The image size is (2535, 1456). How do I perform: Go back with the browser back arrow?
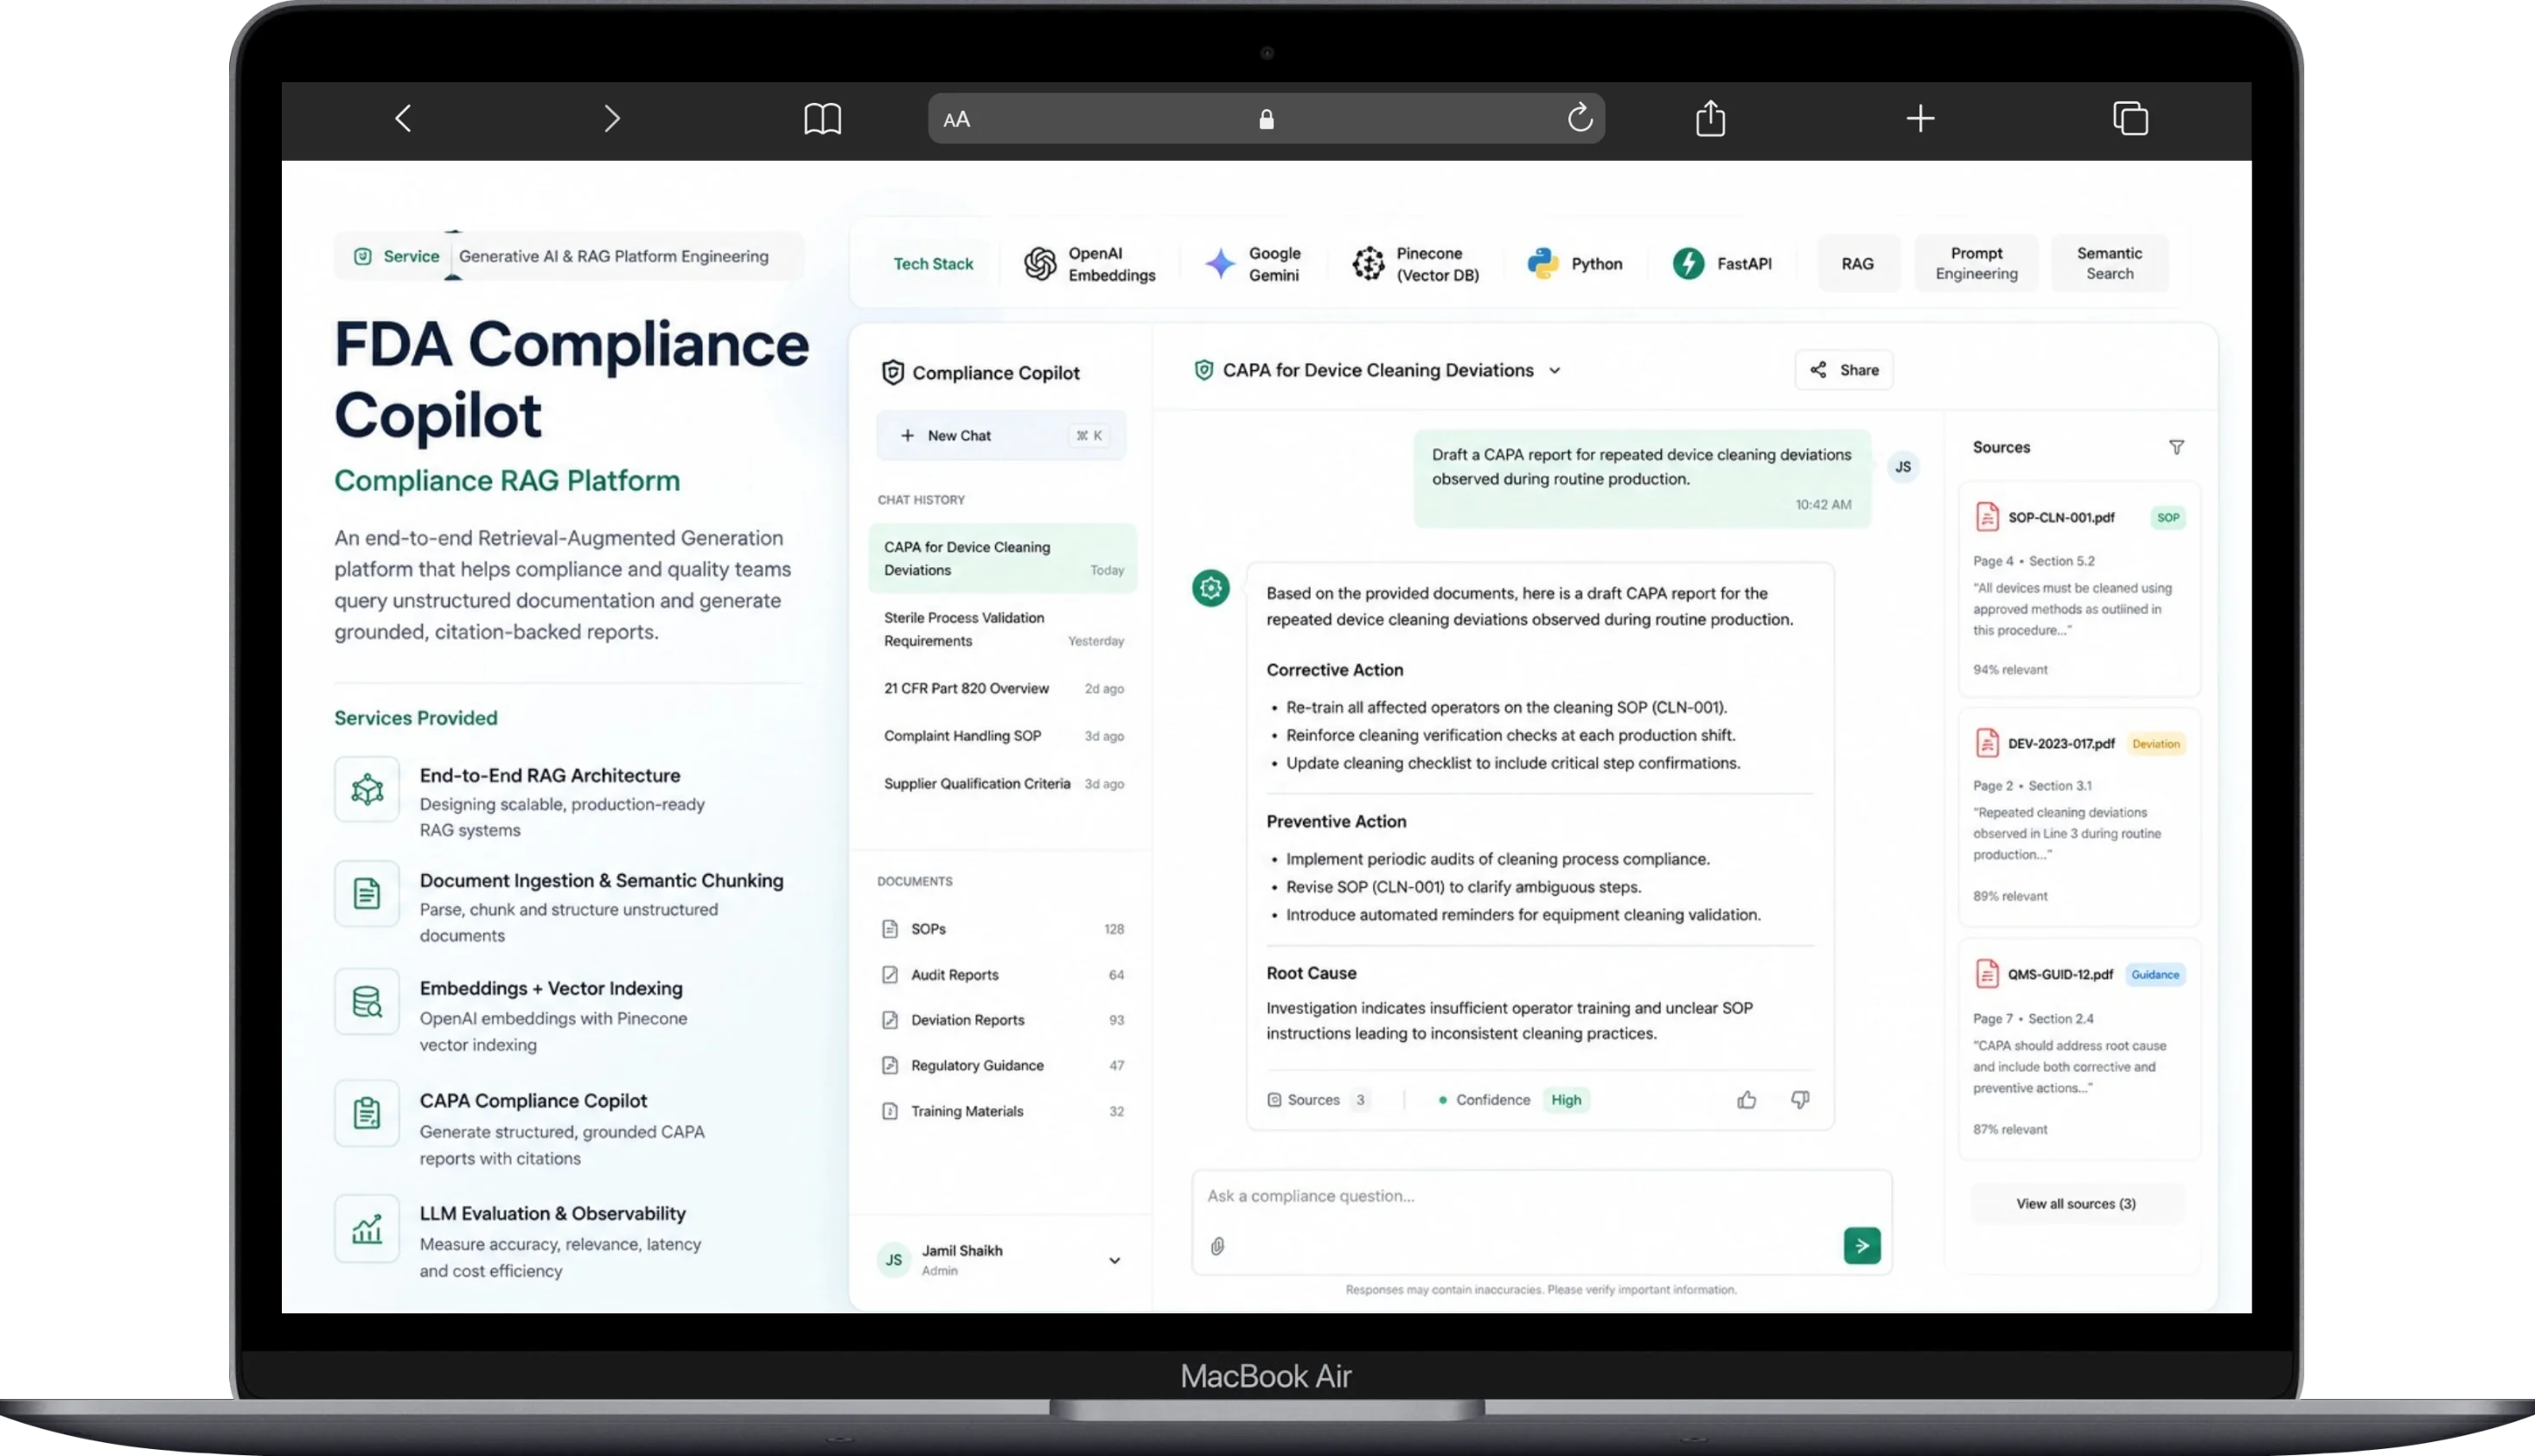tap(403, 119)
